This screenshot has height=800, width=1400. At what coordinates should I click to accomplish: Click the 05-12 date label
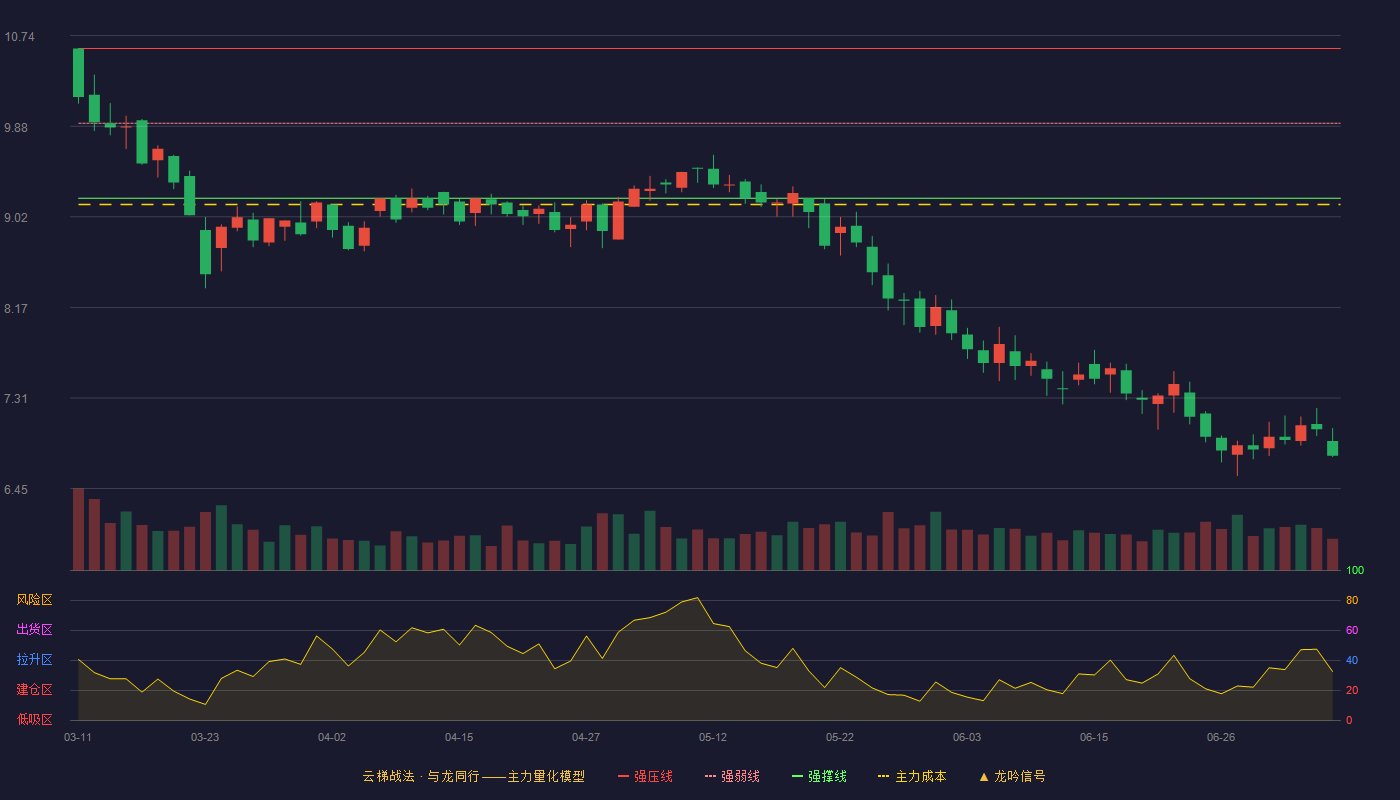click(x=713, y=737)
